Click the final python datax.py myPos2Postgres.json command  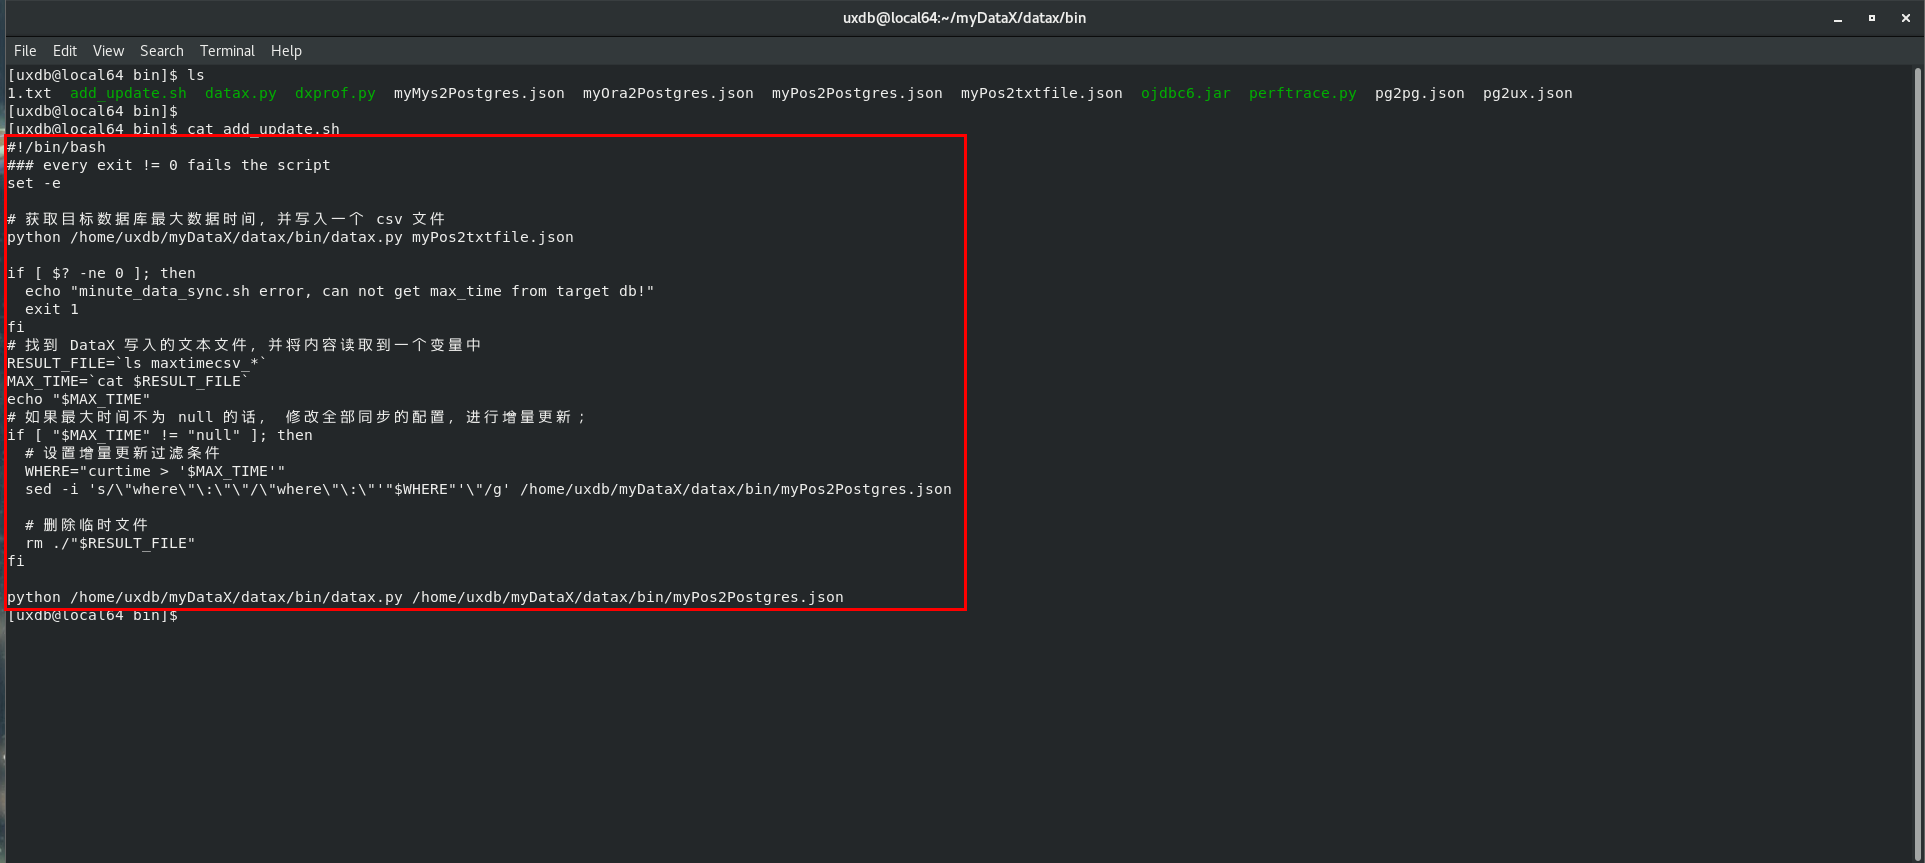click(425, 597)
